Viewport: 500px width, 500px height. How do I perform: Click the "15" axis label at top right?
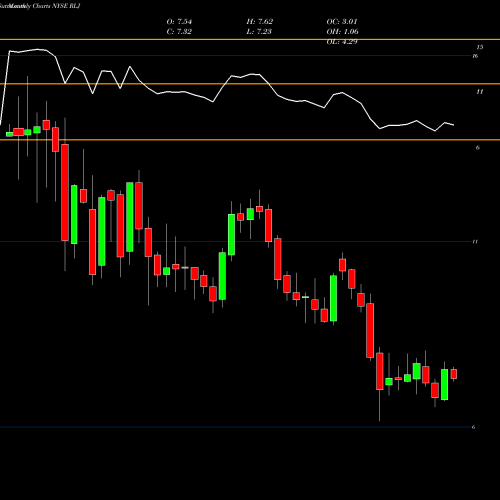(x=480, y=47)
